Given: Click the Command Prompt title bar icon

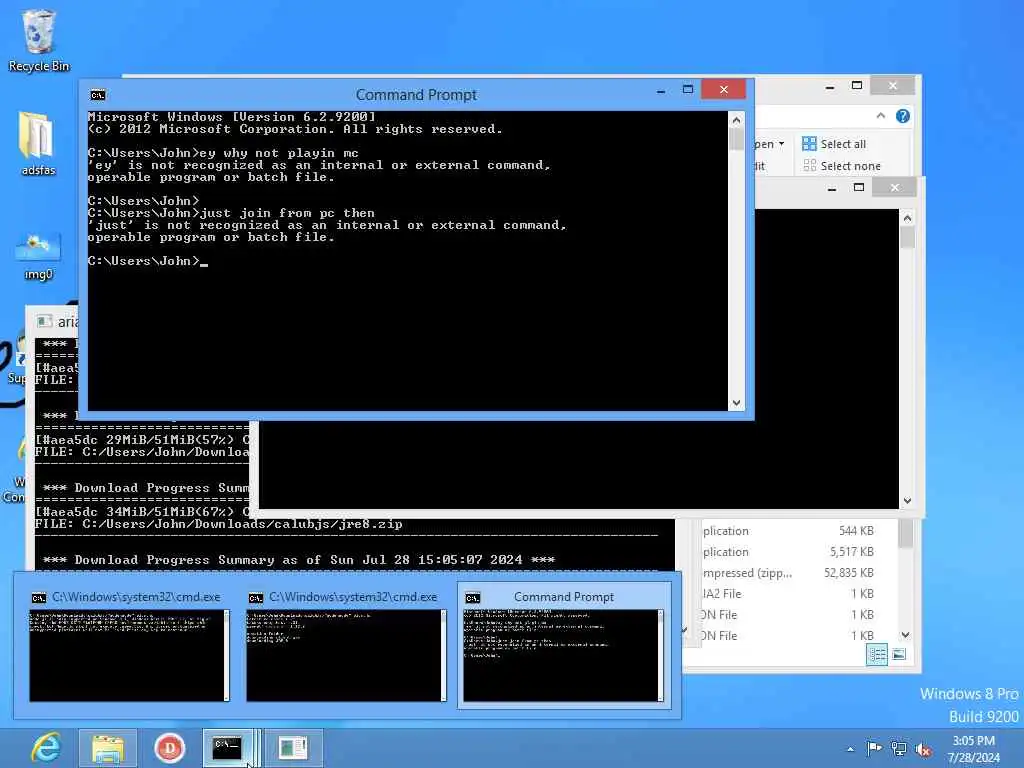Looking at the screenshot, I should (x=98, y=95).
